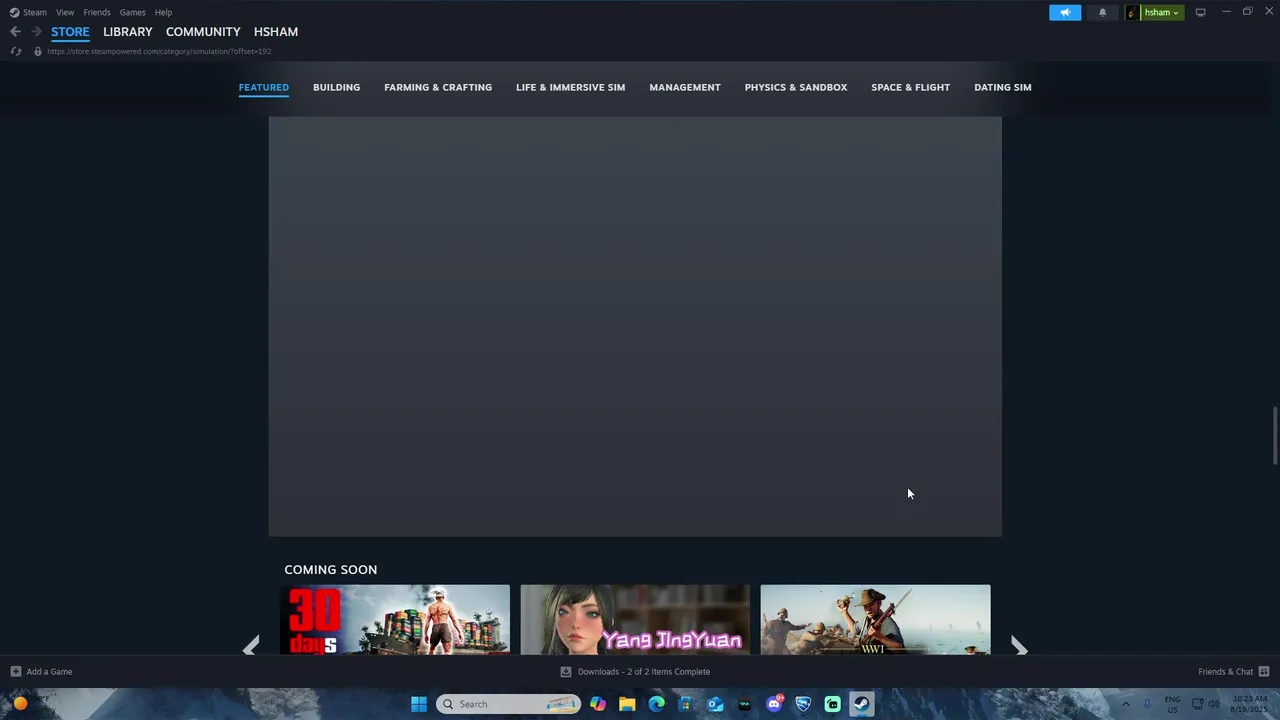Select the LIFE & IMMERSIVE SIM tab
Viewport: 1280px width, 720px height.
coord(570,87)
